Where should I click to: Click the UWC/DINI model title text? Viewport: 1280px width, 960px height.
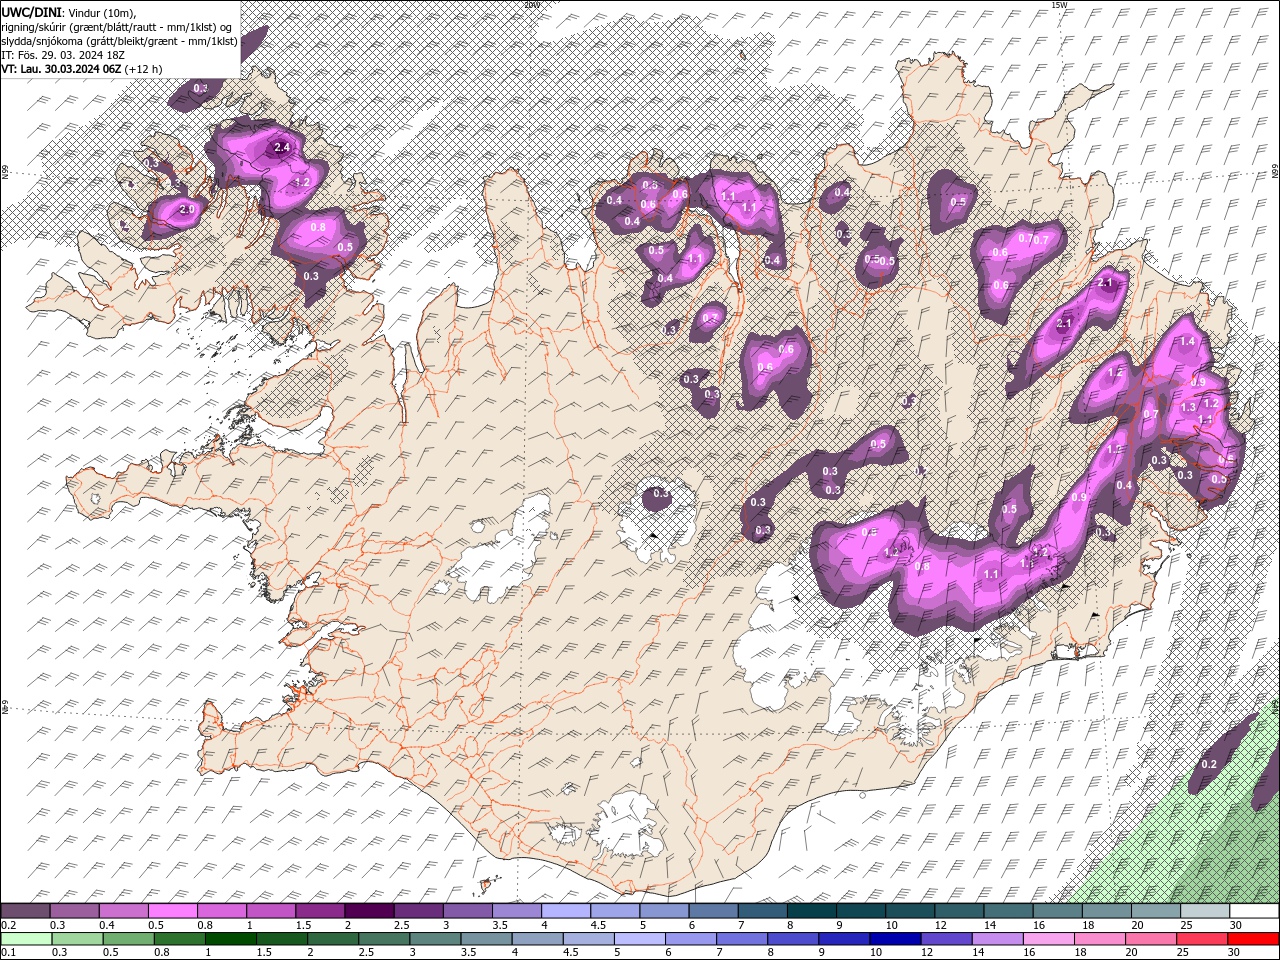click(x=32, y=11)
